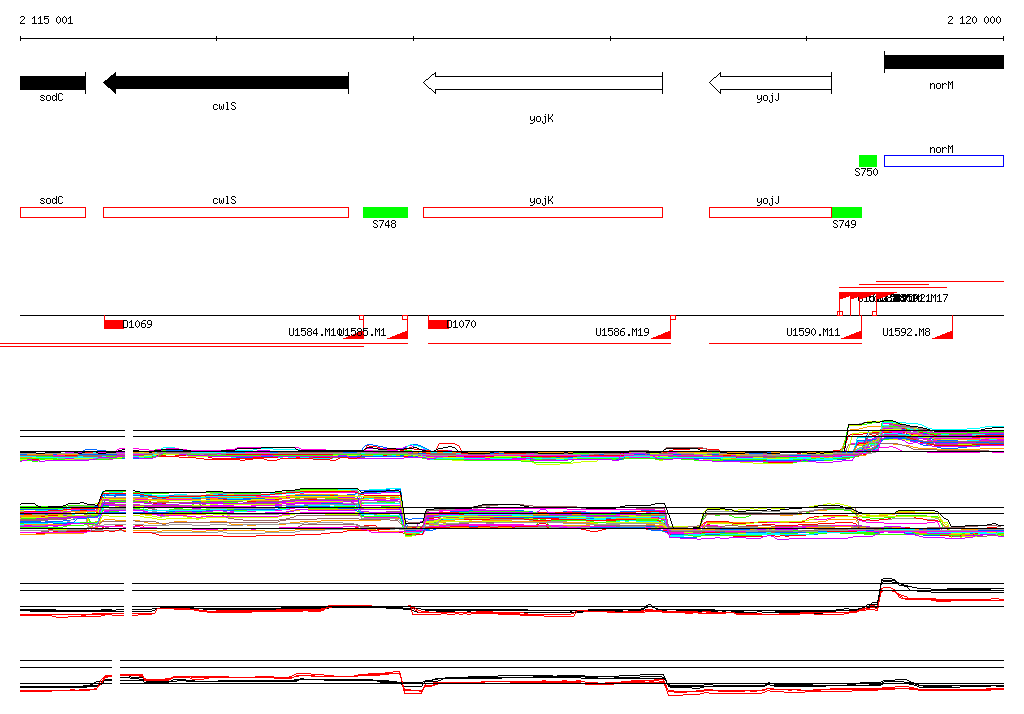Select the black cwlS gene arrow
This screenshot has width=1024, height=714.
[226, 82]
